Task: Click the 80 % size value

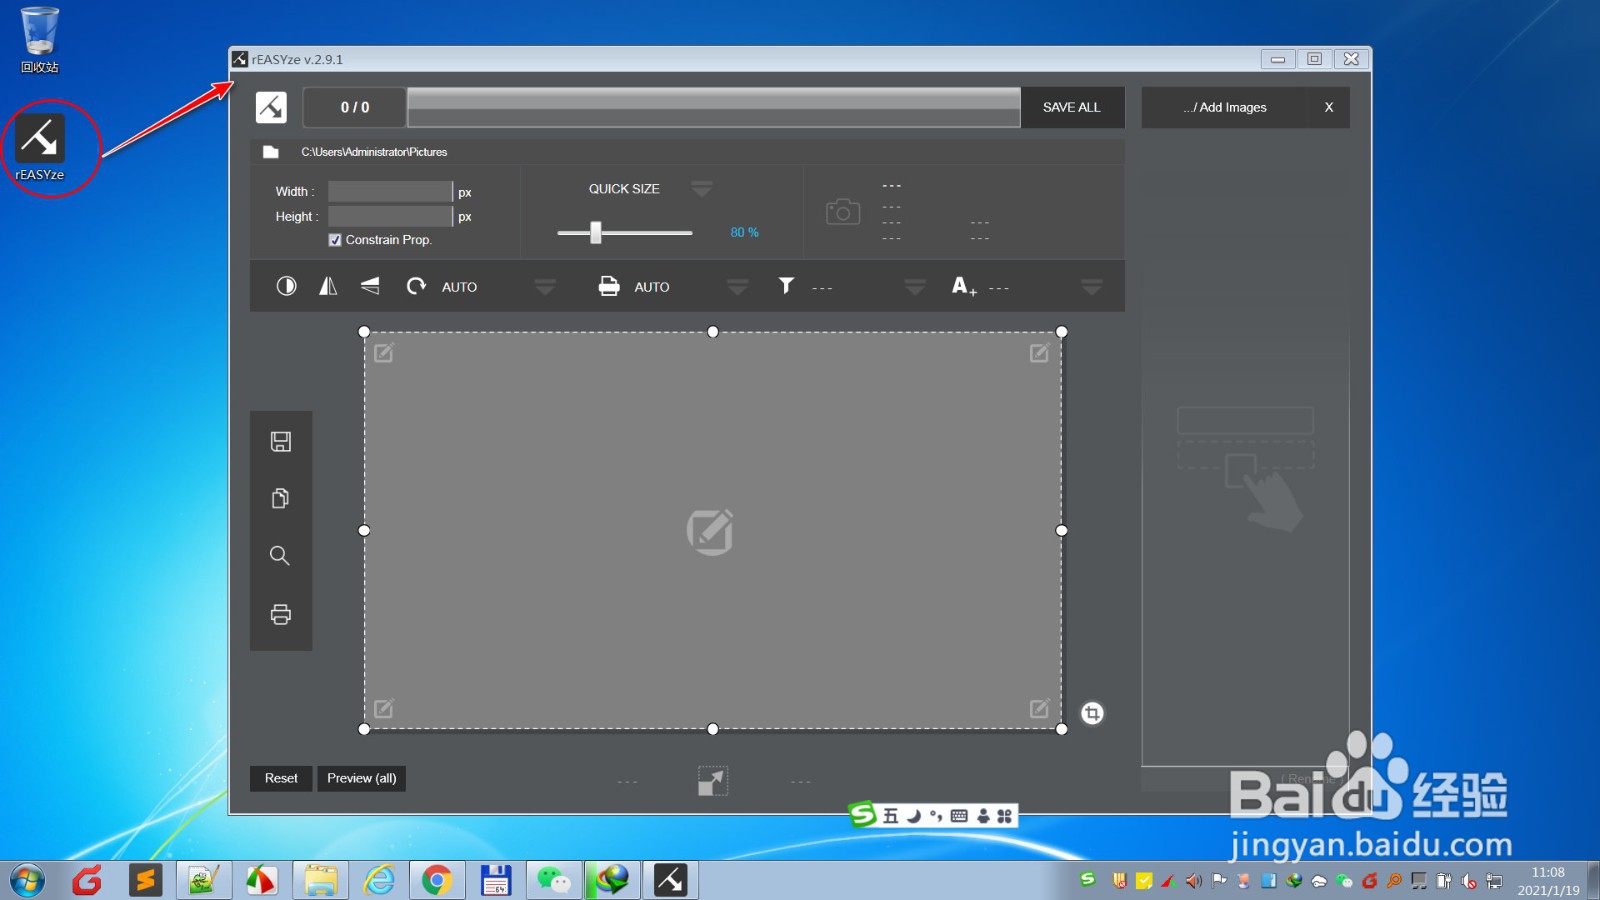Action: pyautogui.click(x=745, y=232)
